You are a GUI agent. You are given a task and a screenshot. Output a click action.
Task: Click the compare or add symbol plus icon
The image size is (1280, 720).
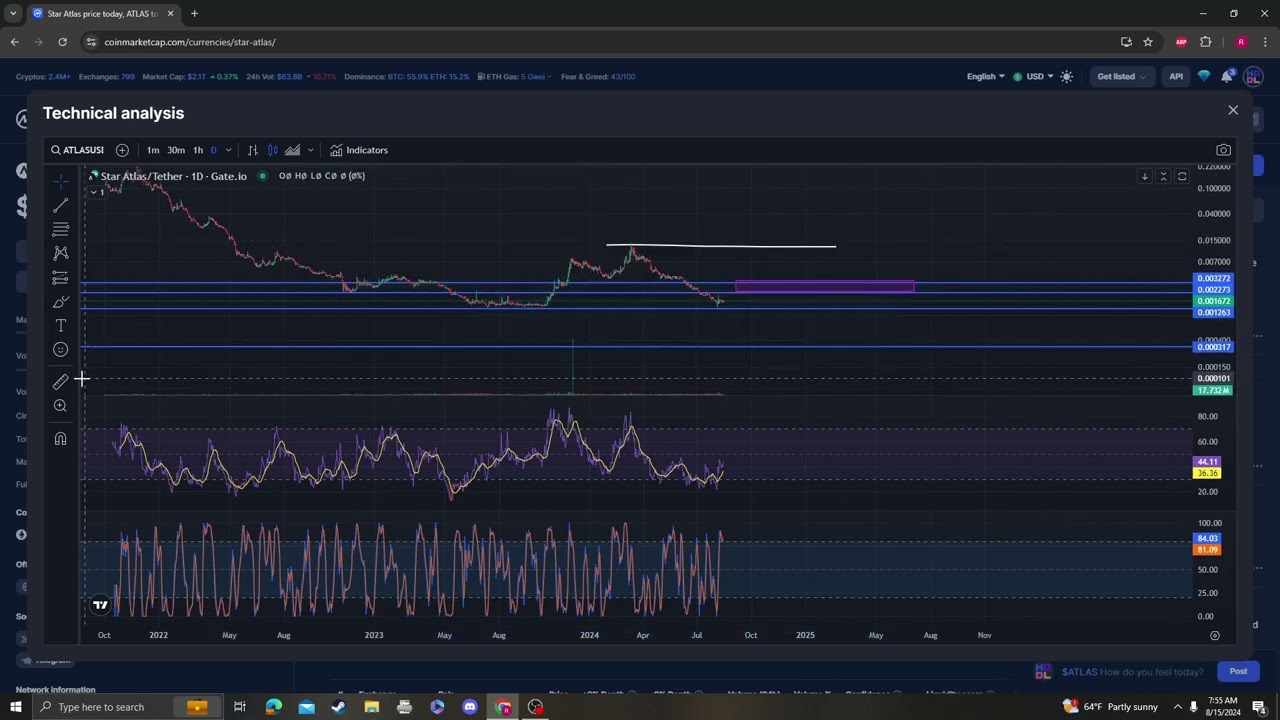122,150
